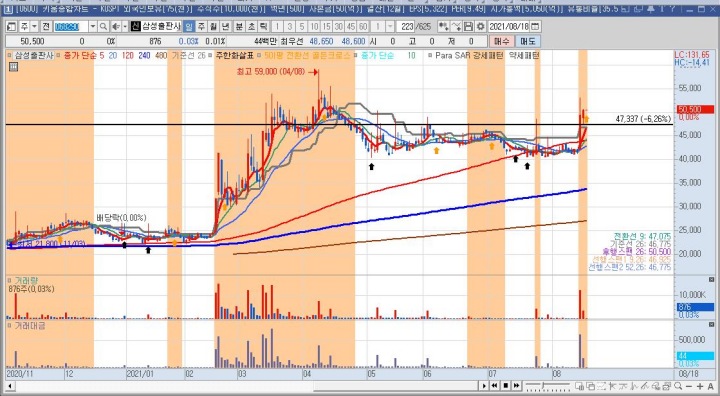Screen dimensions: 720x396
Task: Click the 2021/08/18 date field
Action: (x=509, y=27)
